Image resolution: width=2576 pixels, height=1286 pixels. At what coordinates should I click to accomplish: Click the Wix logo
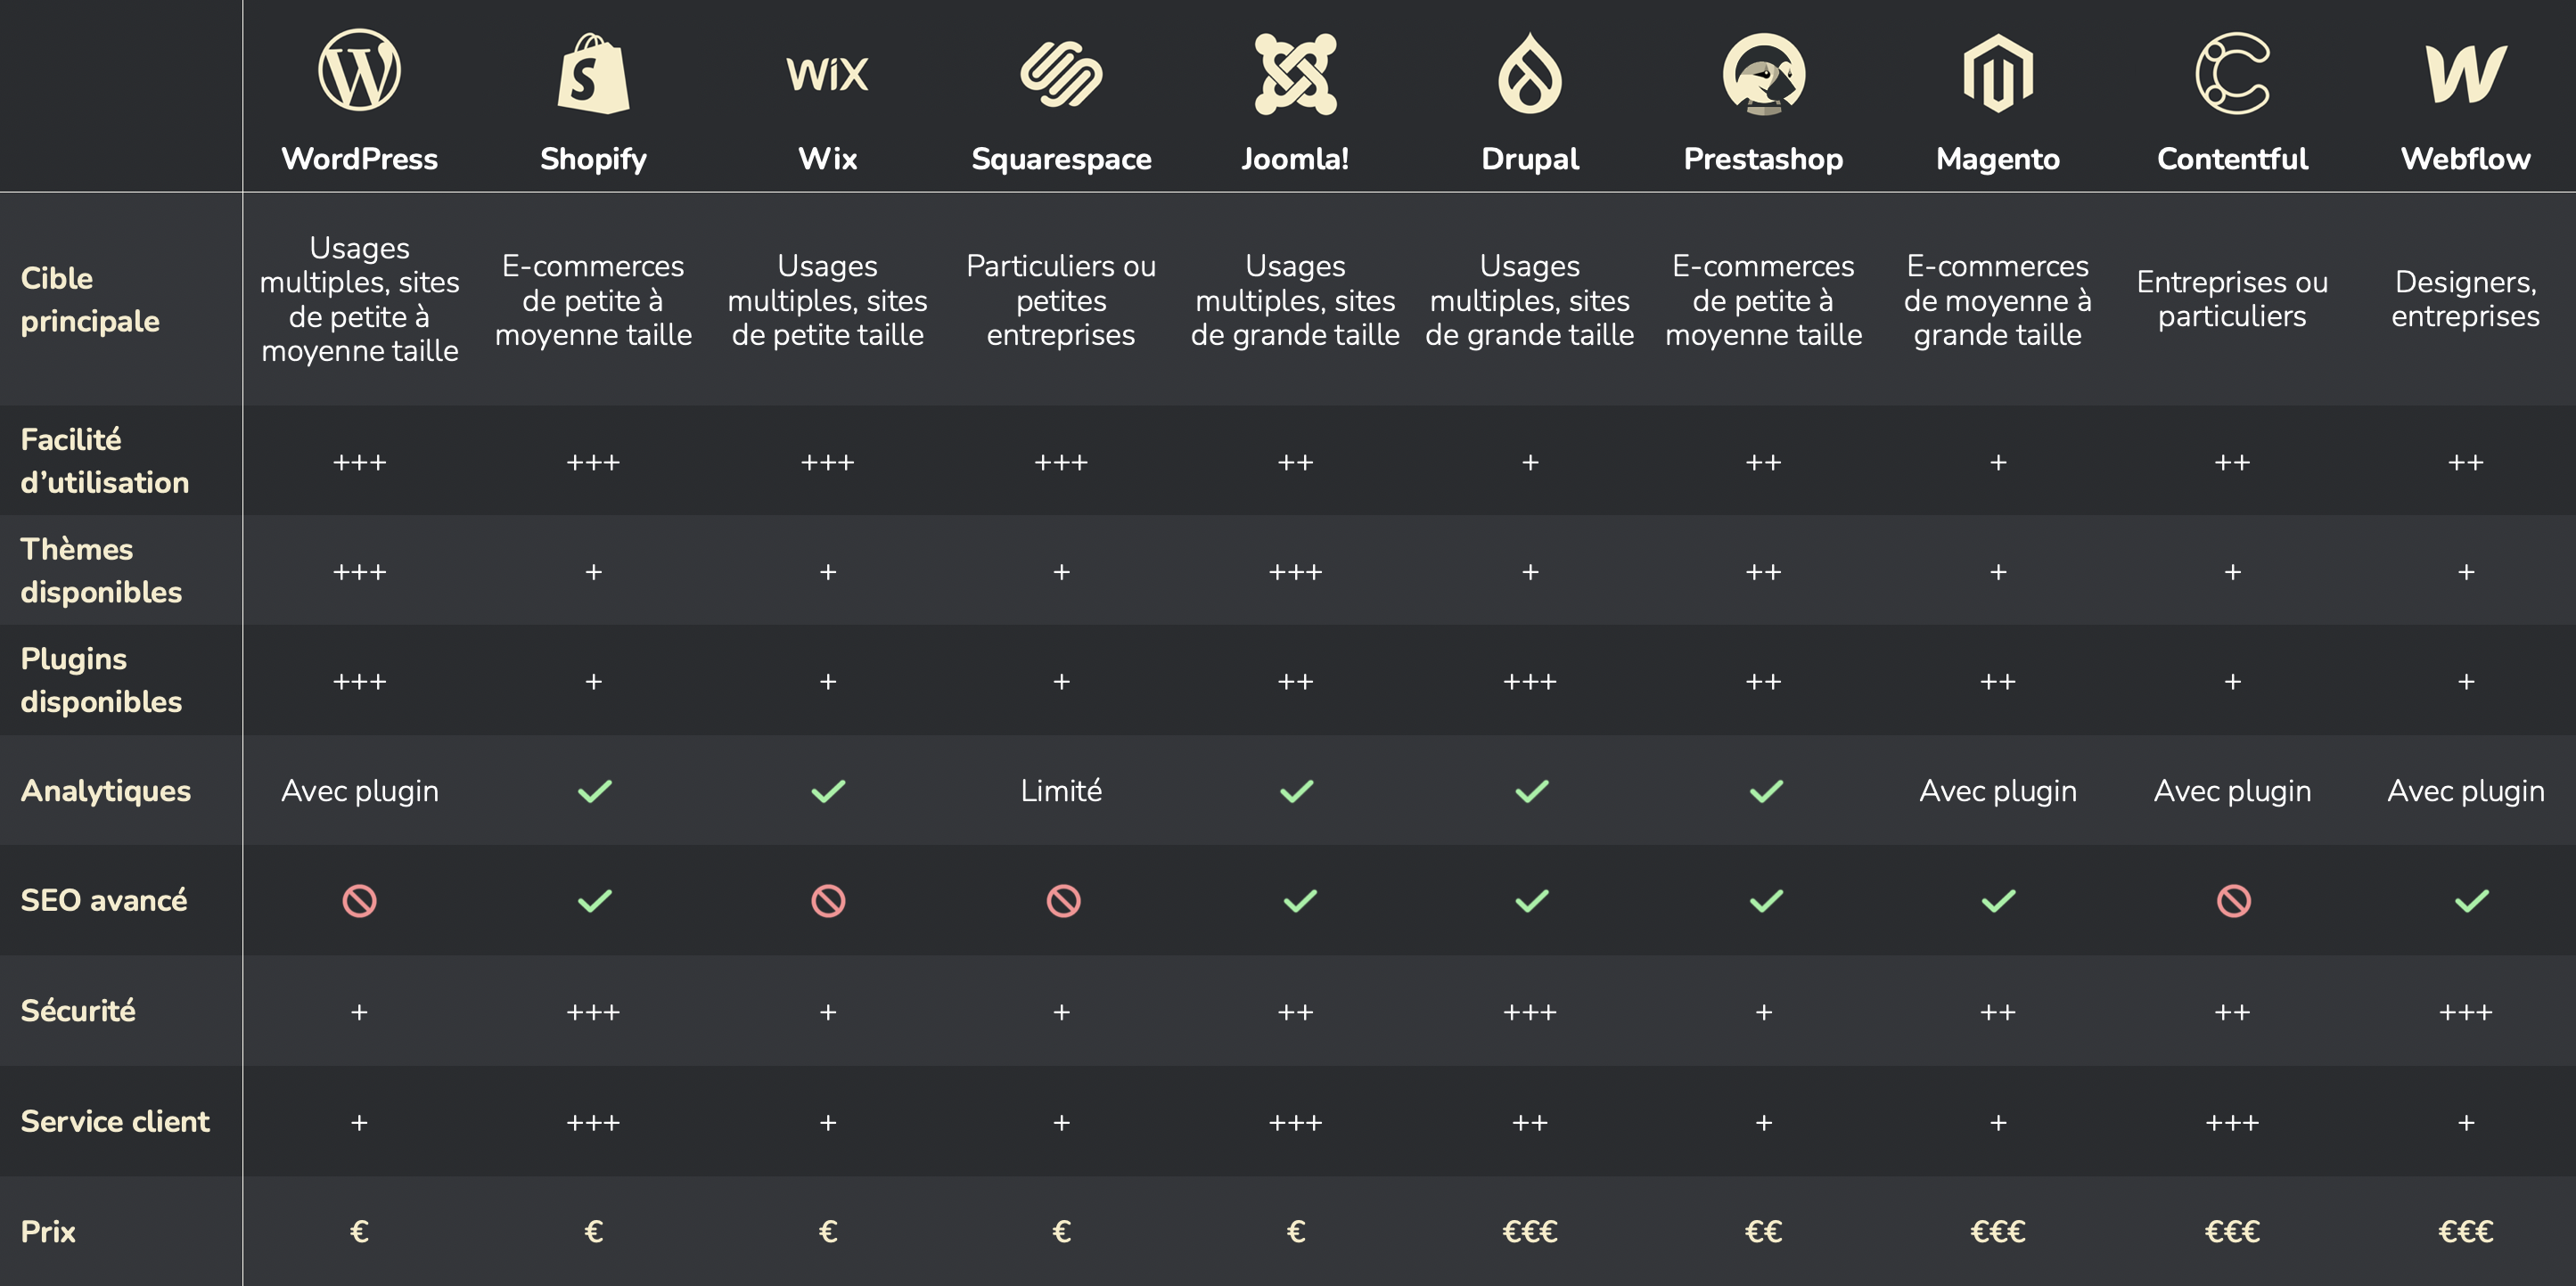tap(827, 74)
